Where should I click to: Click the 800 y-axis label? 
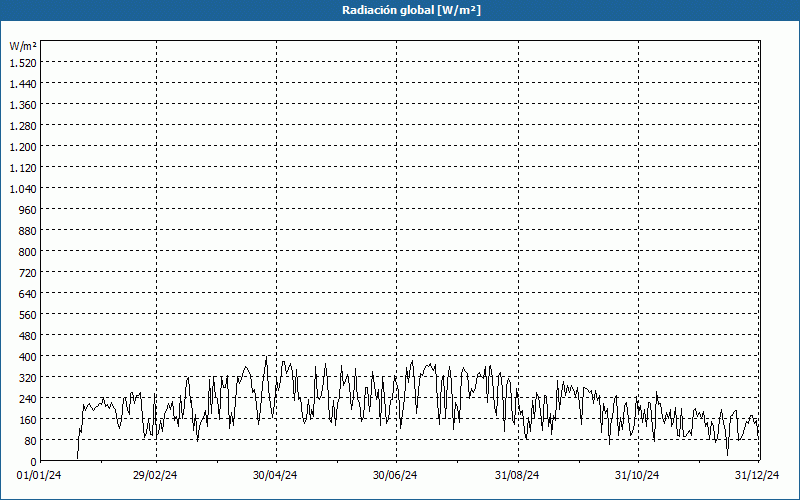click(29, 252)
